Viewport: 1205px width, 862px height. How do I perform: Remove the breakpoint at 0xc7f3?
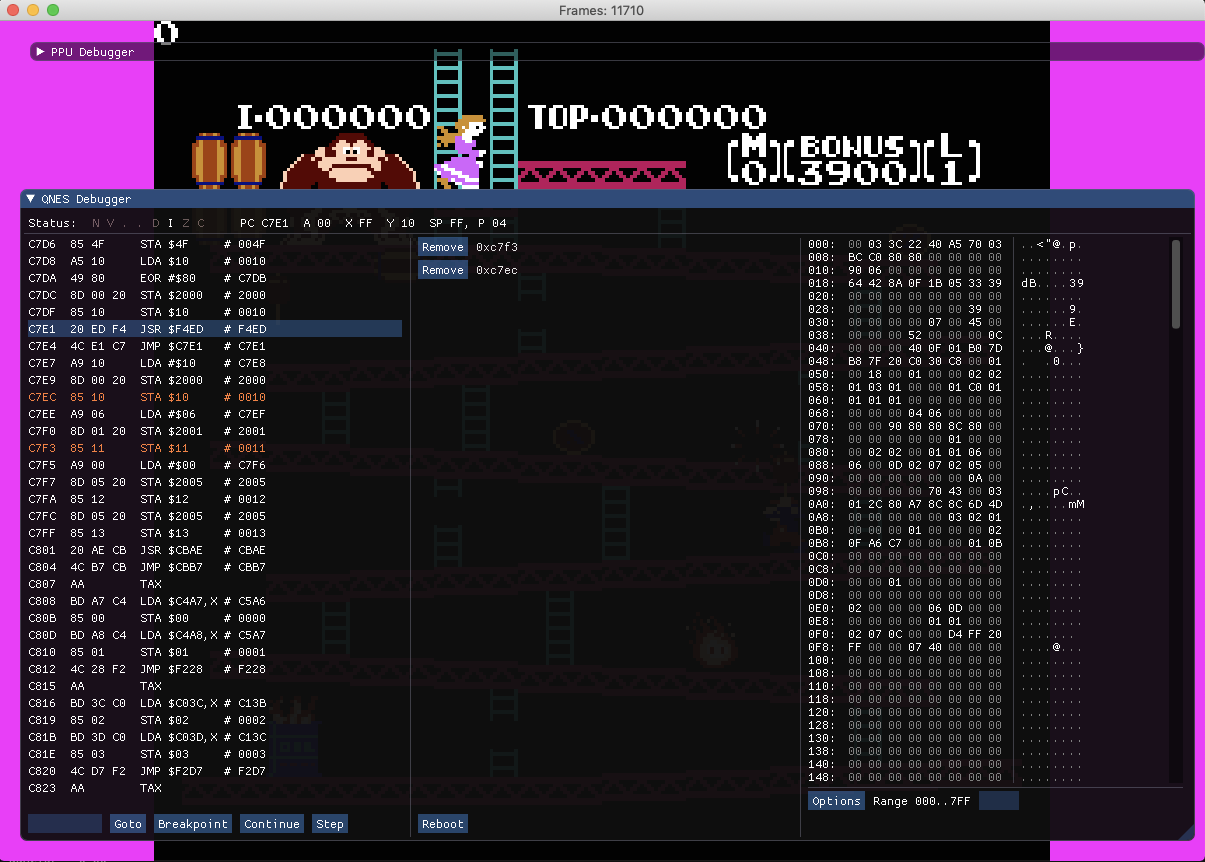point(442,246)
